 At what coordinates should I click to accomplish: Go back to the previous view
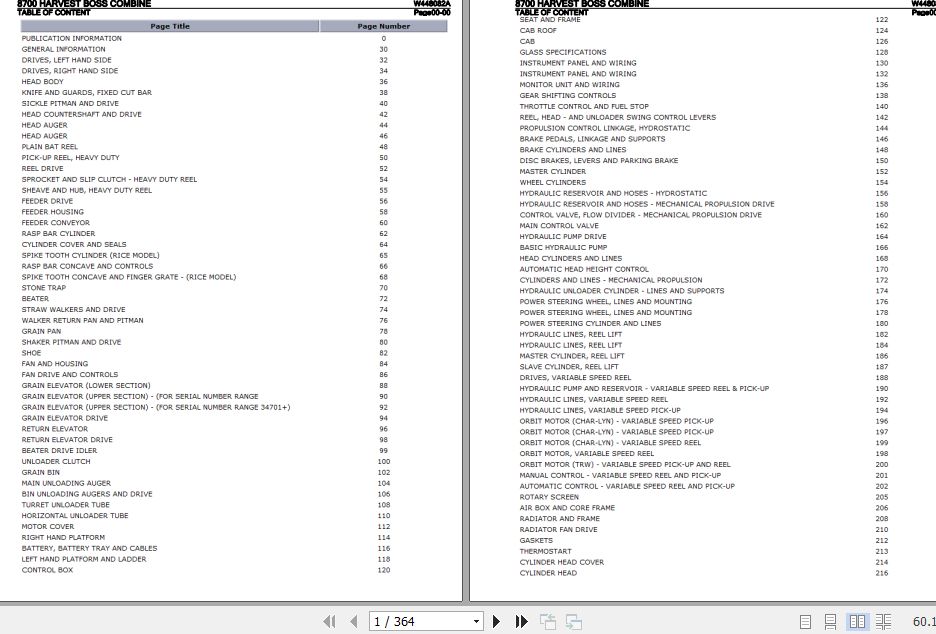[548, 621]
